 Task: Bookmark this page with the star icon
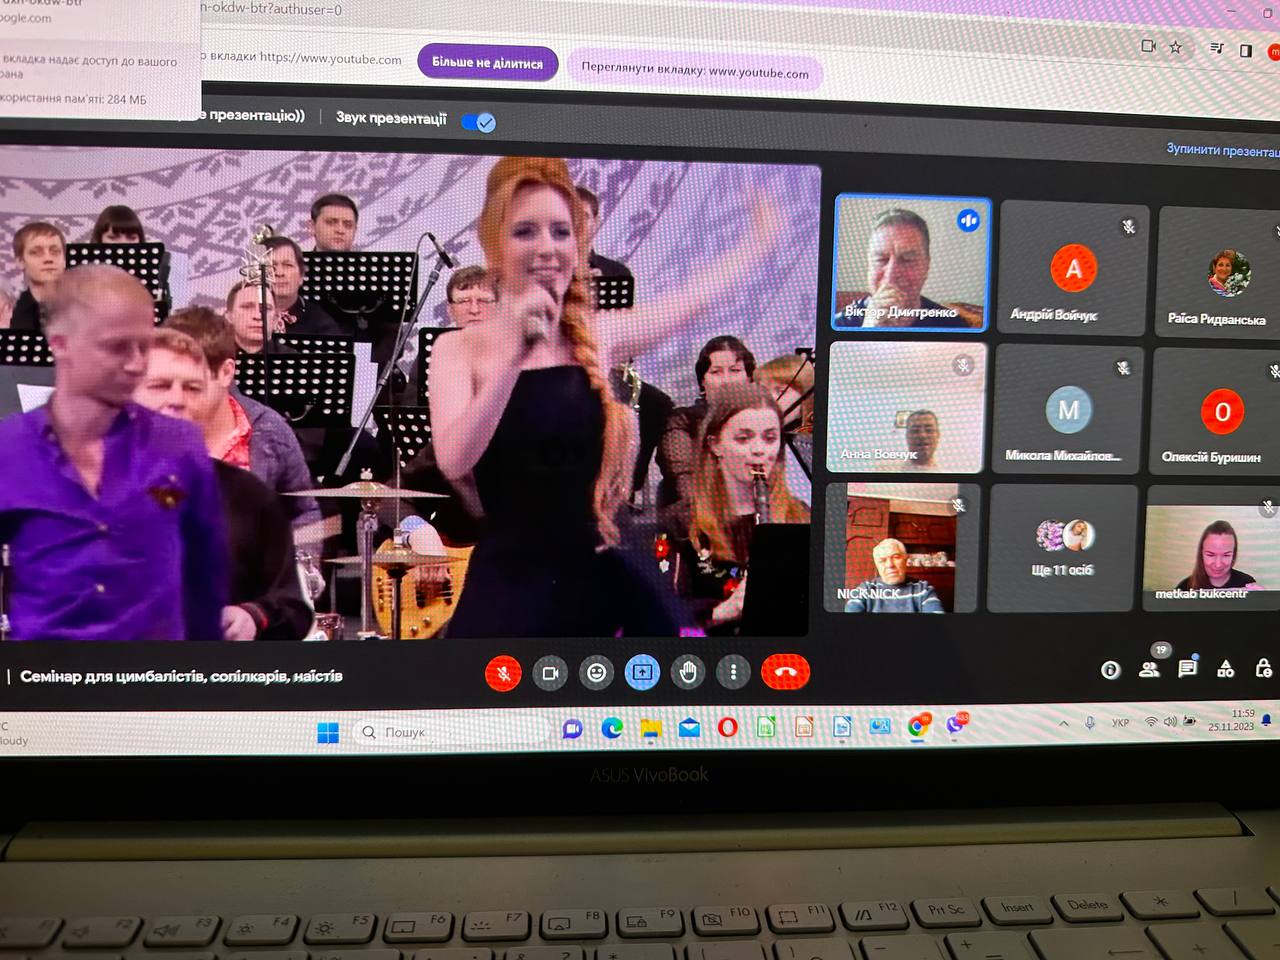tap(1176, 46)
